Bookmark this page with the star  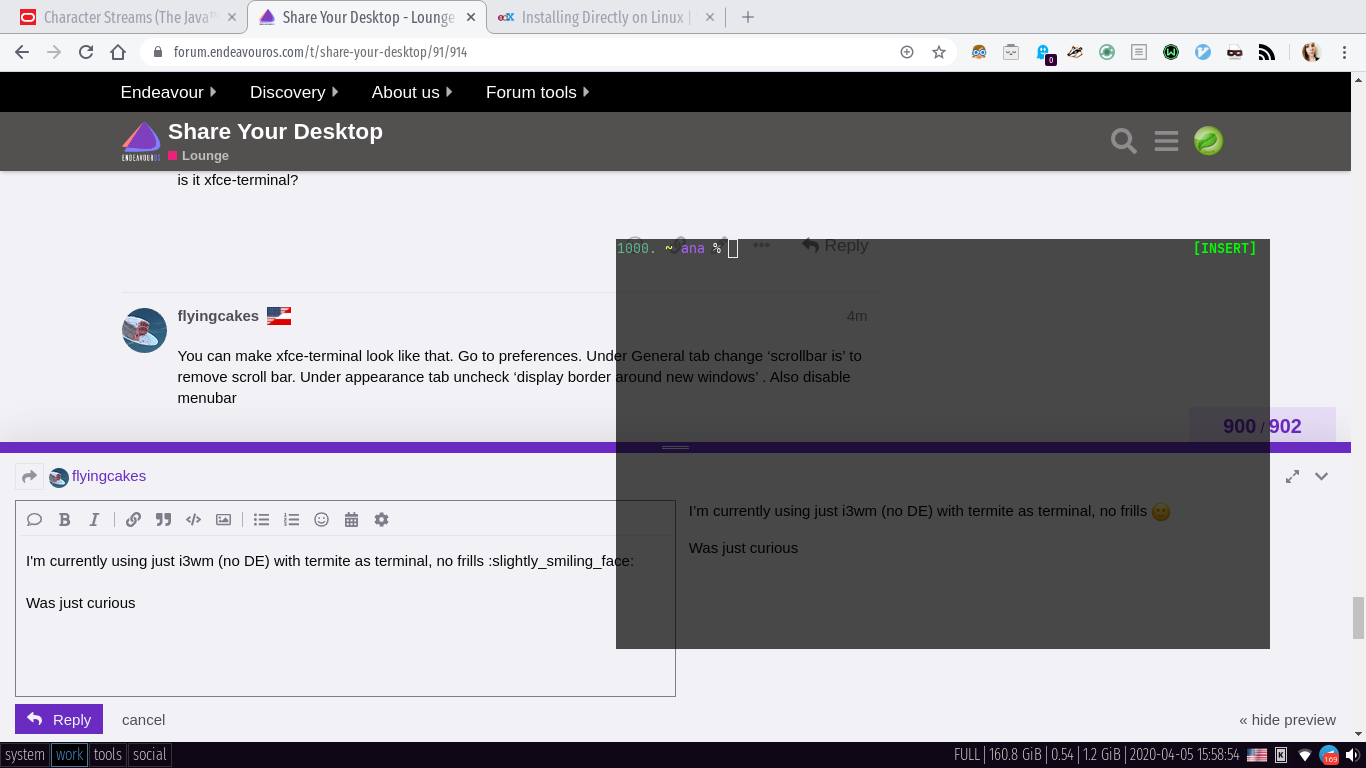coord(938,52)
